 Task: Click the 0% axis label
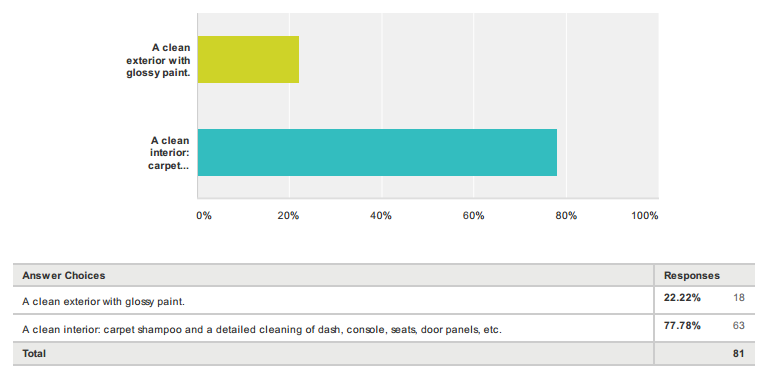203,216
